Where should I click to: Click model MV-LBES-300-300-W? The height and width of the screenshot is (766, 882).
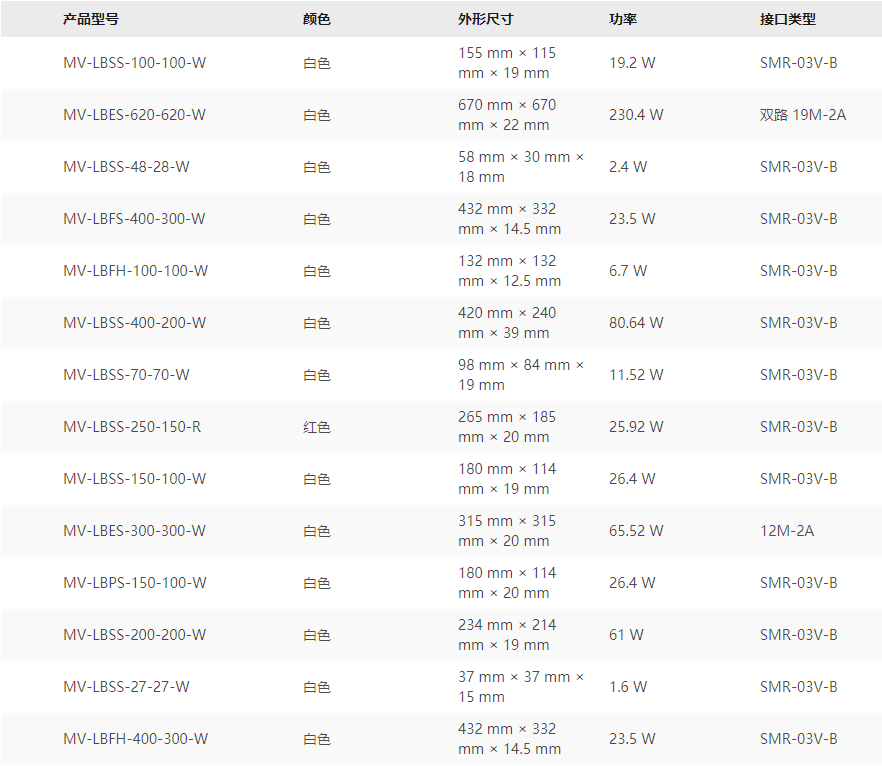pyautogui.click(x=134, y=531)
